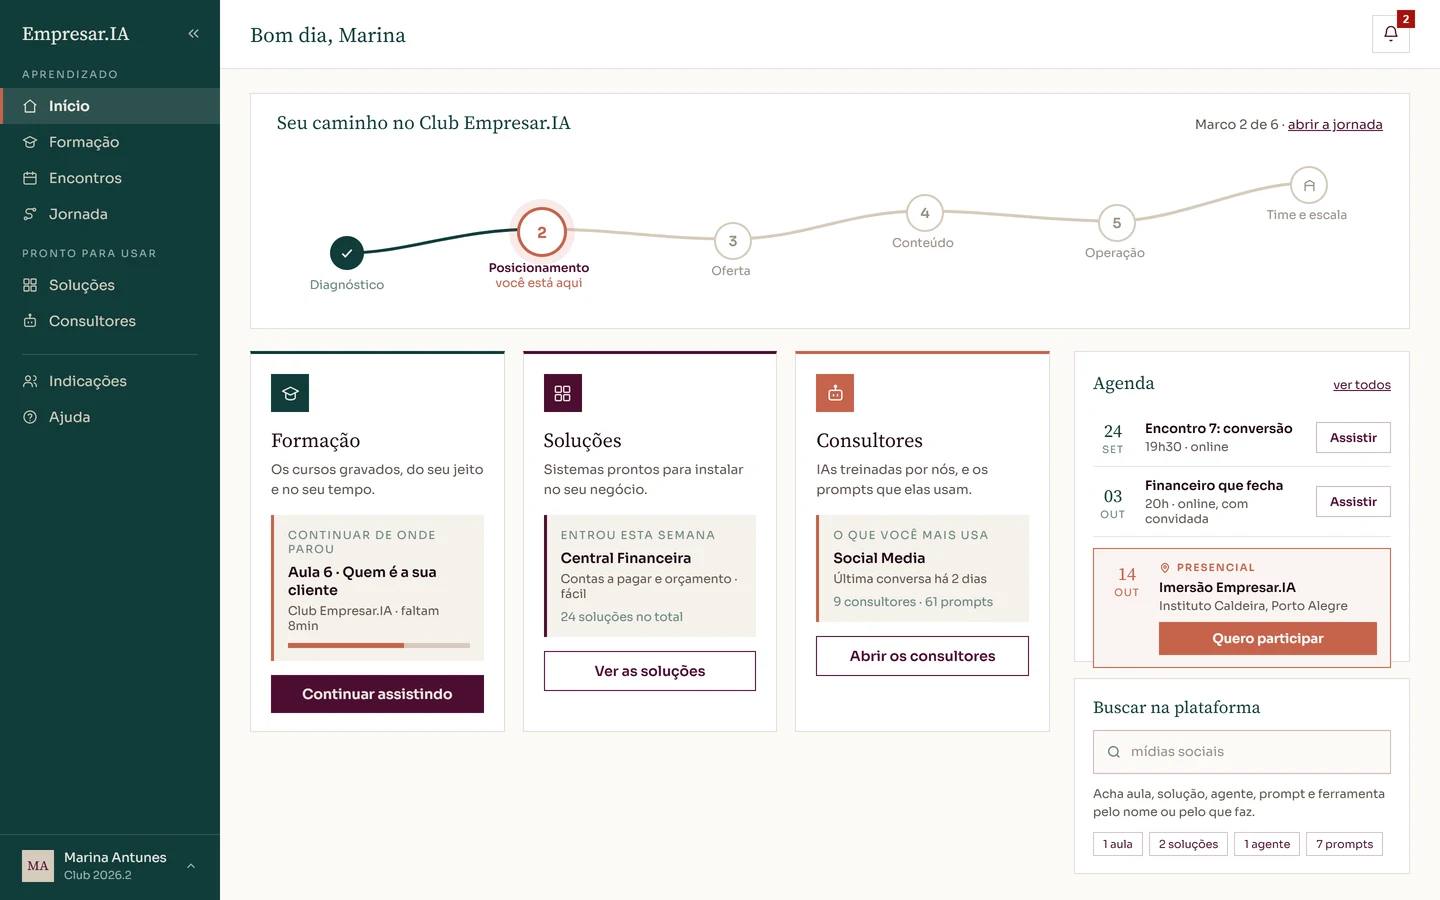Click Continuar assistindo button

(377, 694)
